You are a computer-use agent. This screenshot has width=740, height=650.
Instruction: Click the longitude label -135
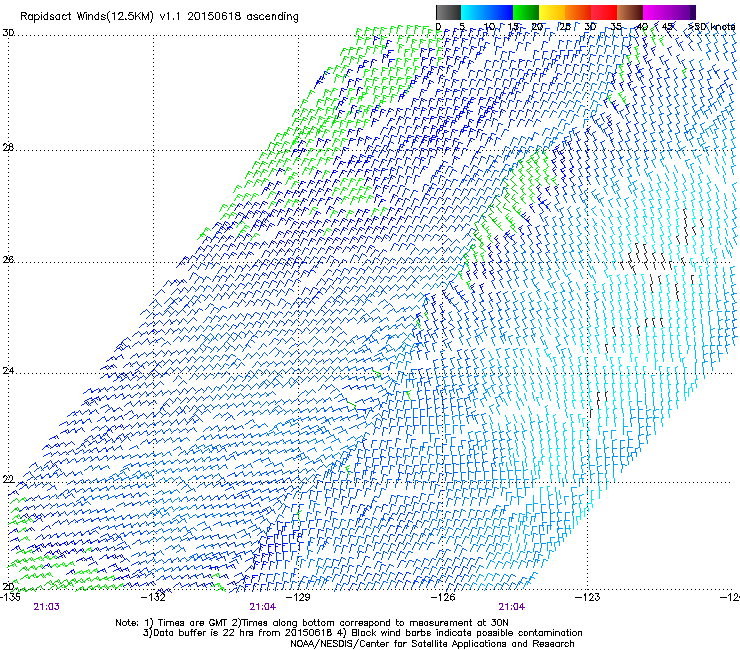(x=10, y=597)
